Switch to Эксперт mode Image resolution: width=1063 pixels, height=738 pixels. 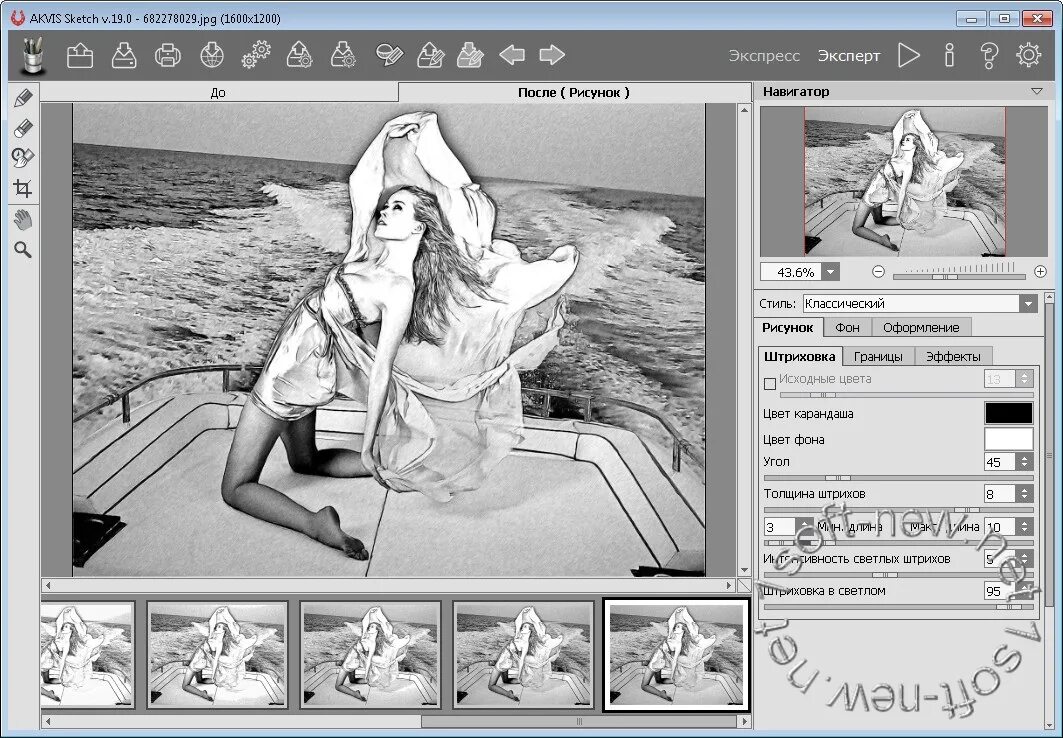849,56
